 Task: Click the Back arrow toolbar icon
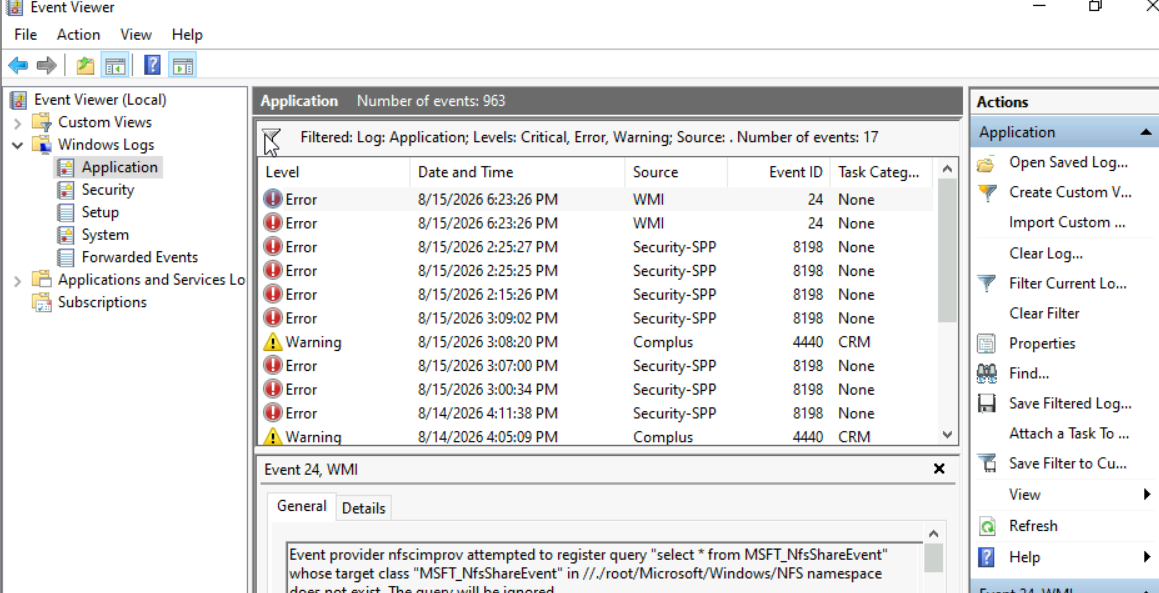click(18, 66)
